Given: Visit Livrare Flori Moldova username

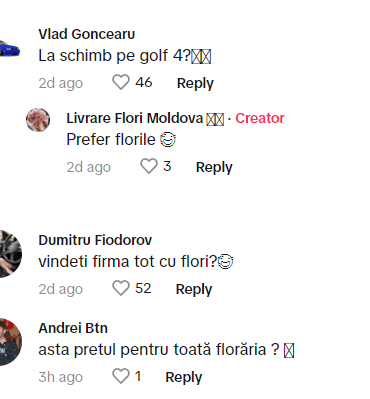Looking at the screenshot, I should (x=135, y=118).
